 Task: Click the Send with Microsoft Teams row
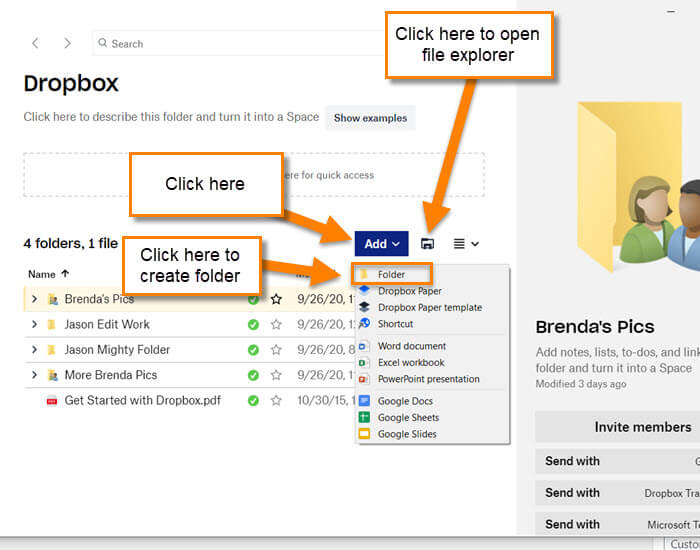(618, 524)
